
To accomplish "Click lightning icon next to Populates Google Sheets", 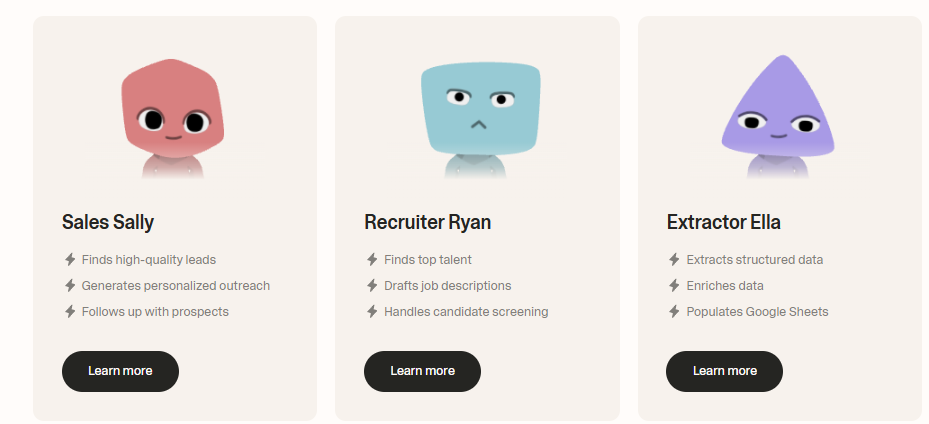I will tap(674, 312).
